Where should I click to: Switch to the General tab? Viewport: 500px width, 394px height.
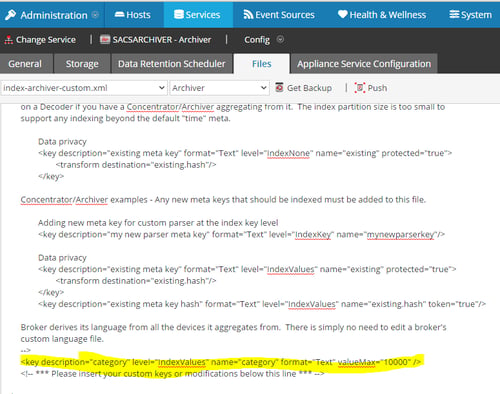[x=25, y=64]
